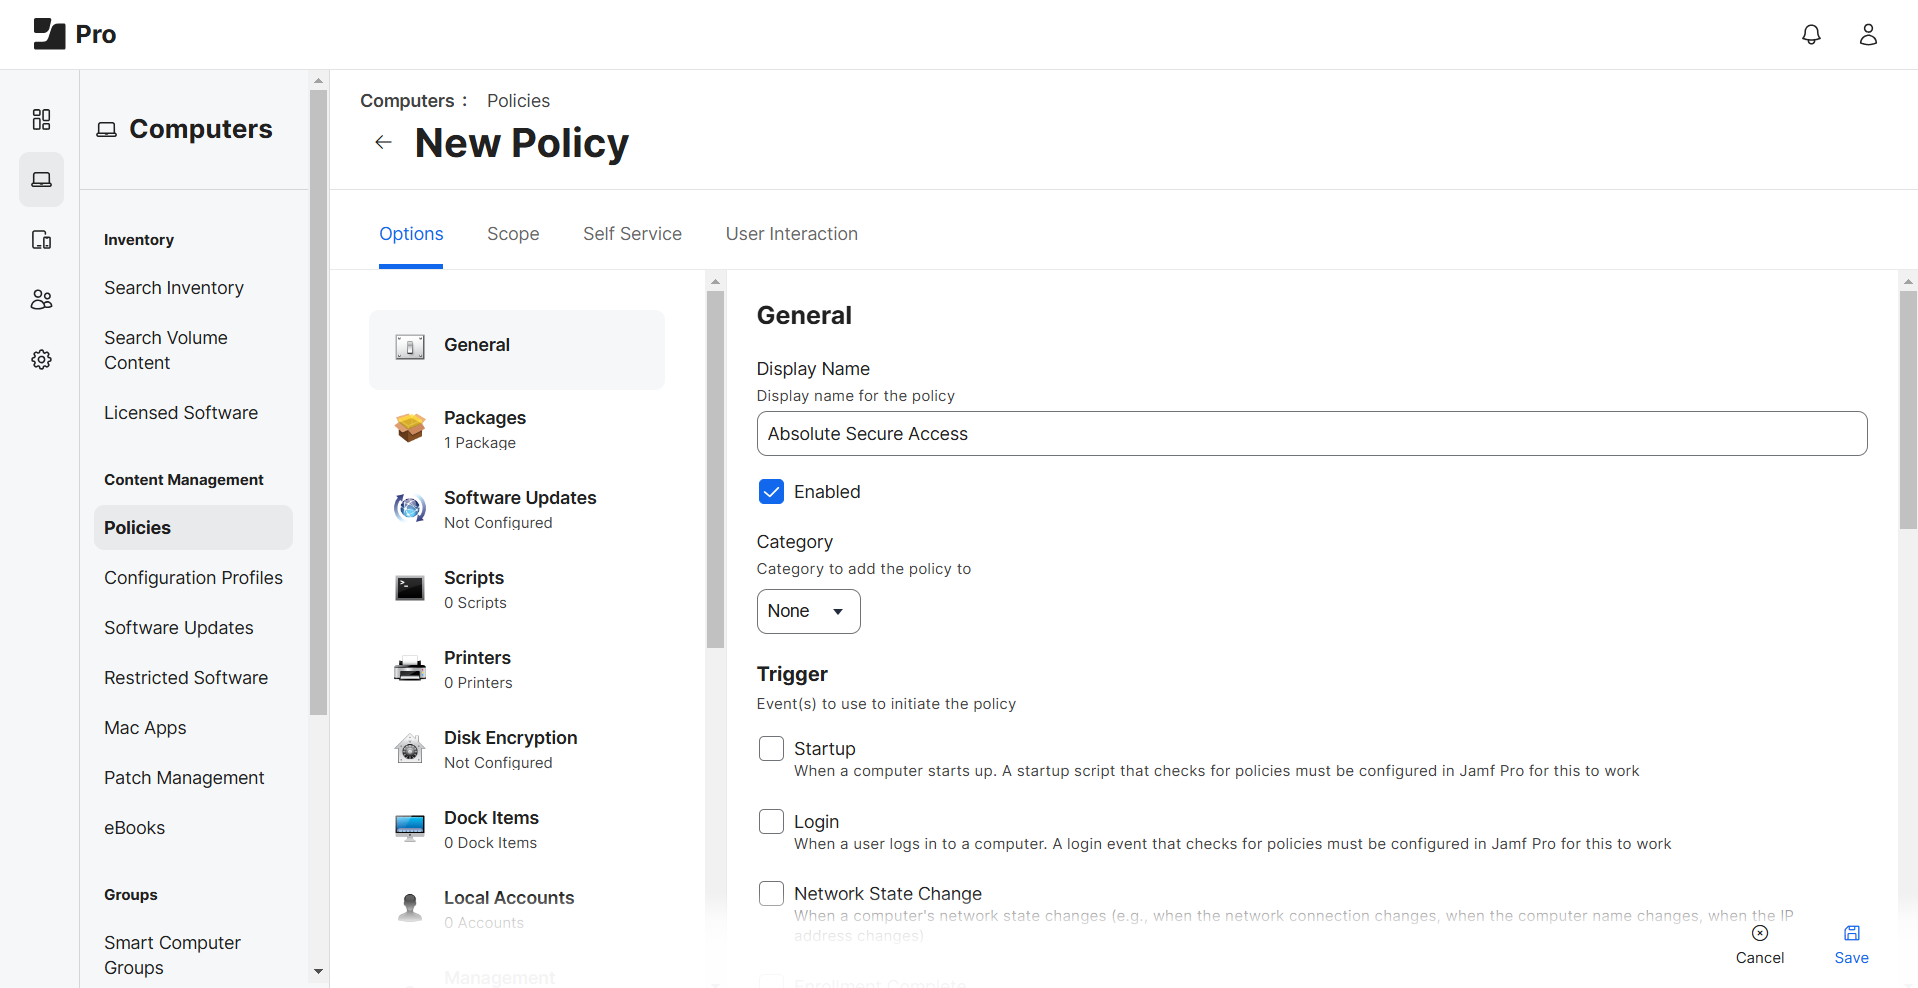
Task: Open Restricted Software in sidebar
Action: coord(186,678)
